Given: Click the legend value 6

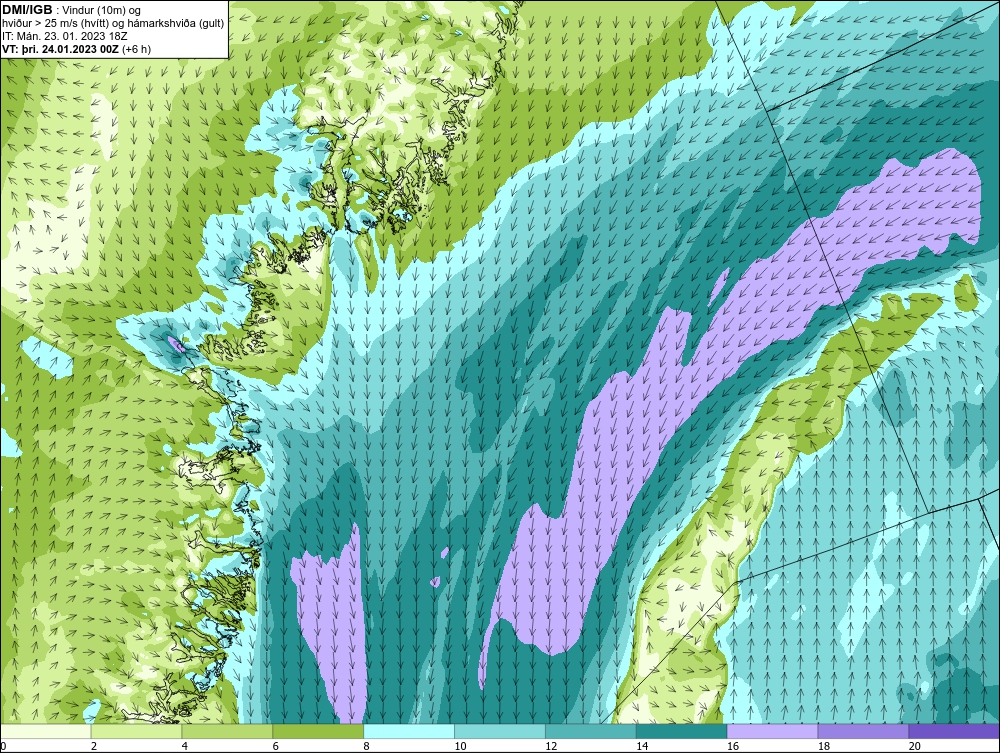Looking at the screenshot, I should click(276, 746).
